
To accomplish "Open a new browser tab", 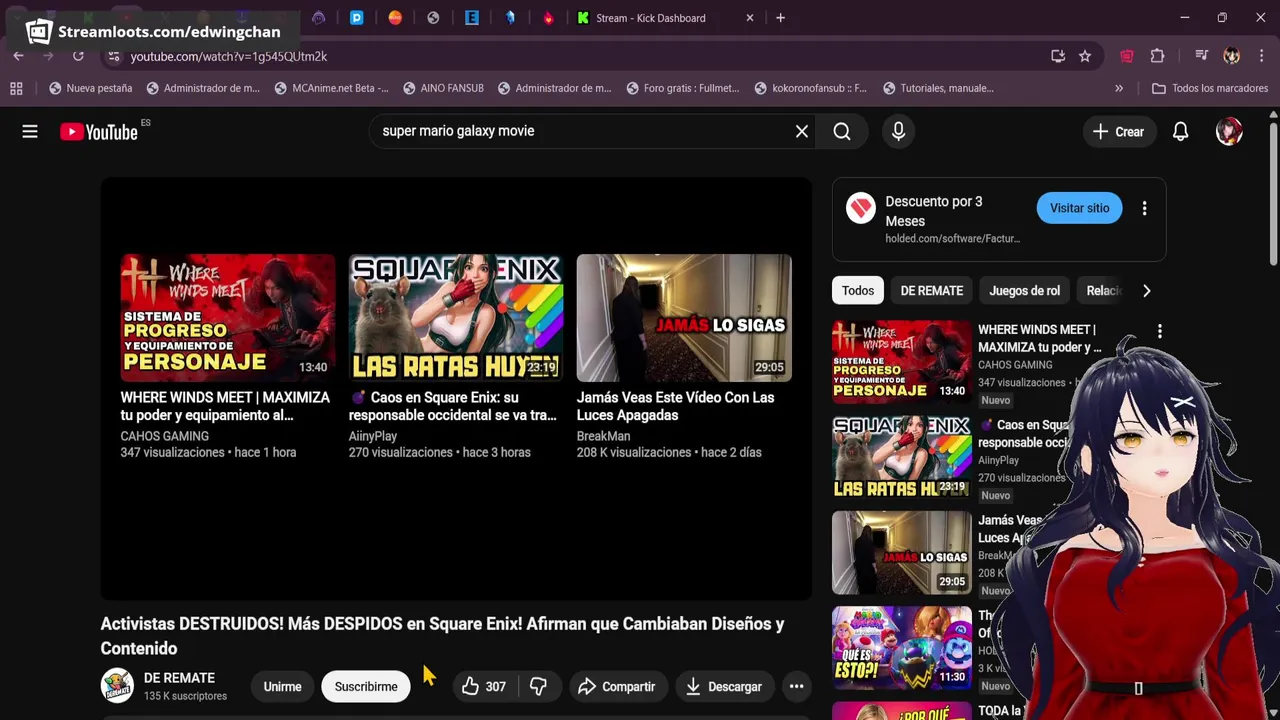I will click(781, 18).
